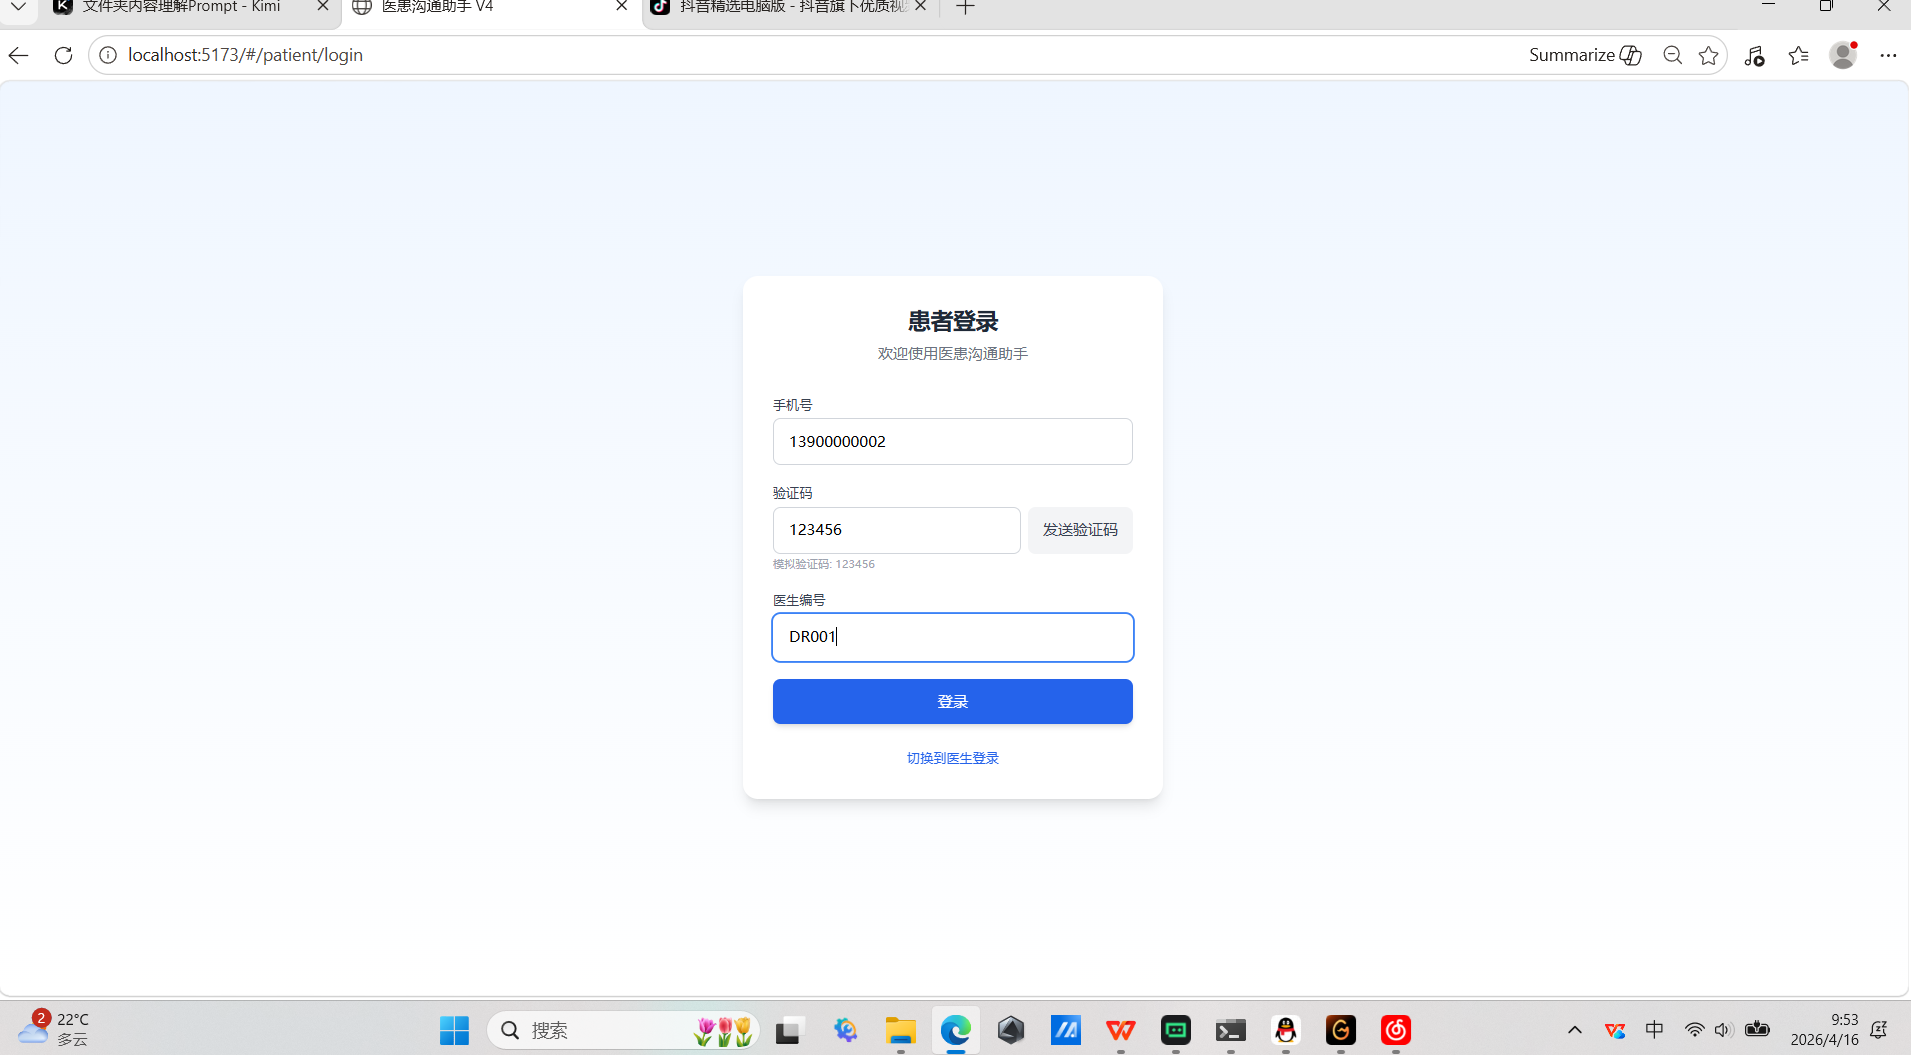The height and width of the screenshot is (1055, 1911).
Task: Go back with the browser back arrow
Action: (19, 55)
